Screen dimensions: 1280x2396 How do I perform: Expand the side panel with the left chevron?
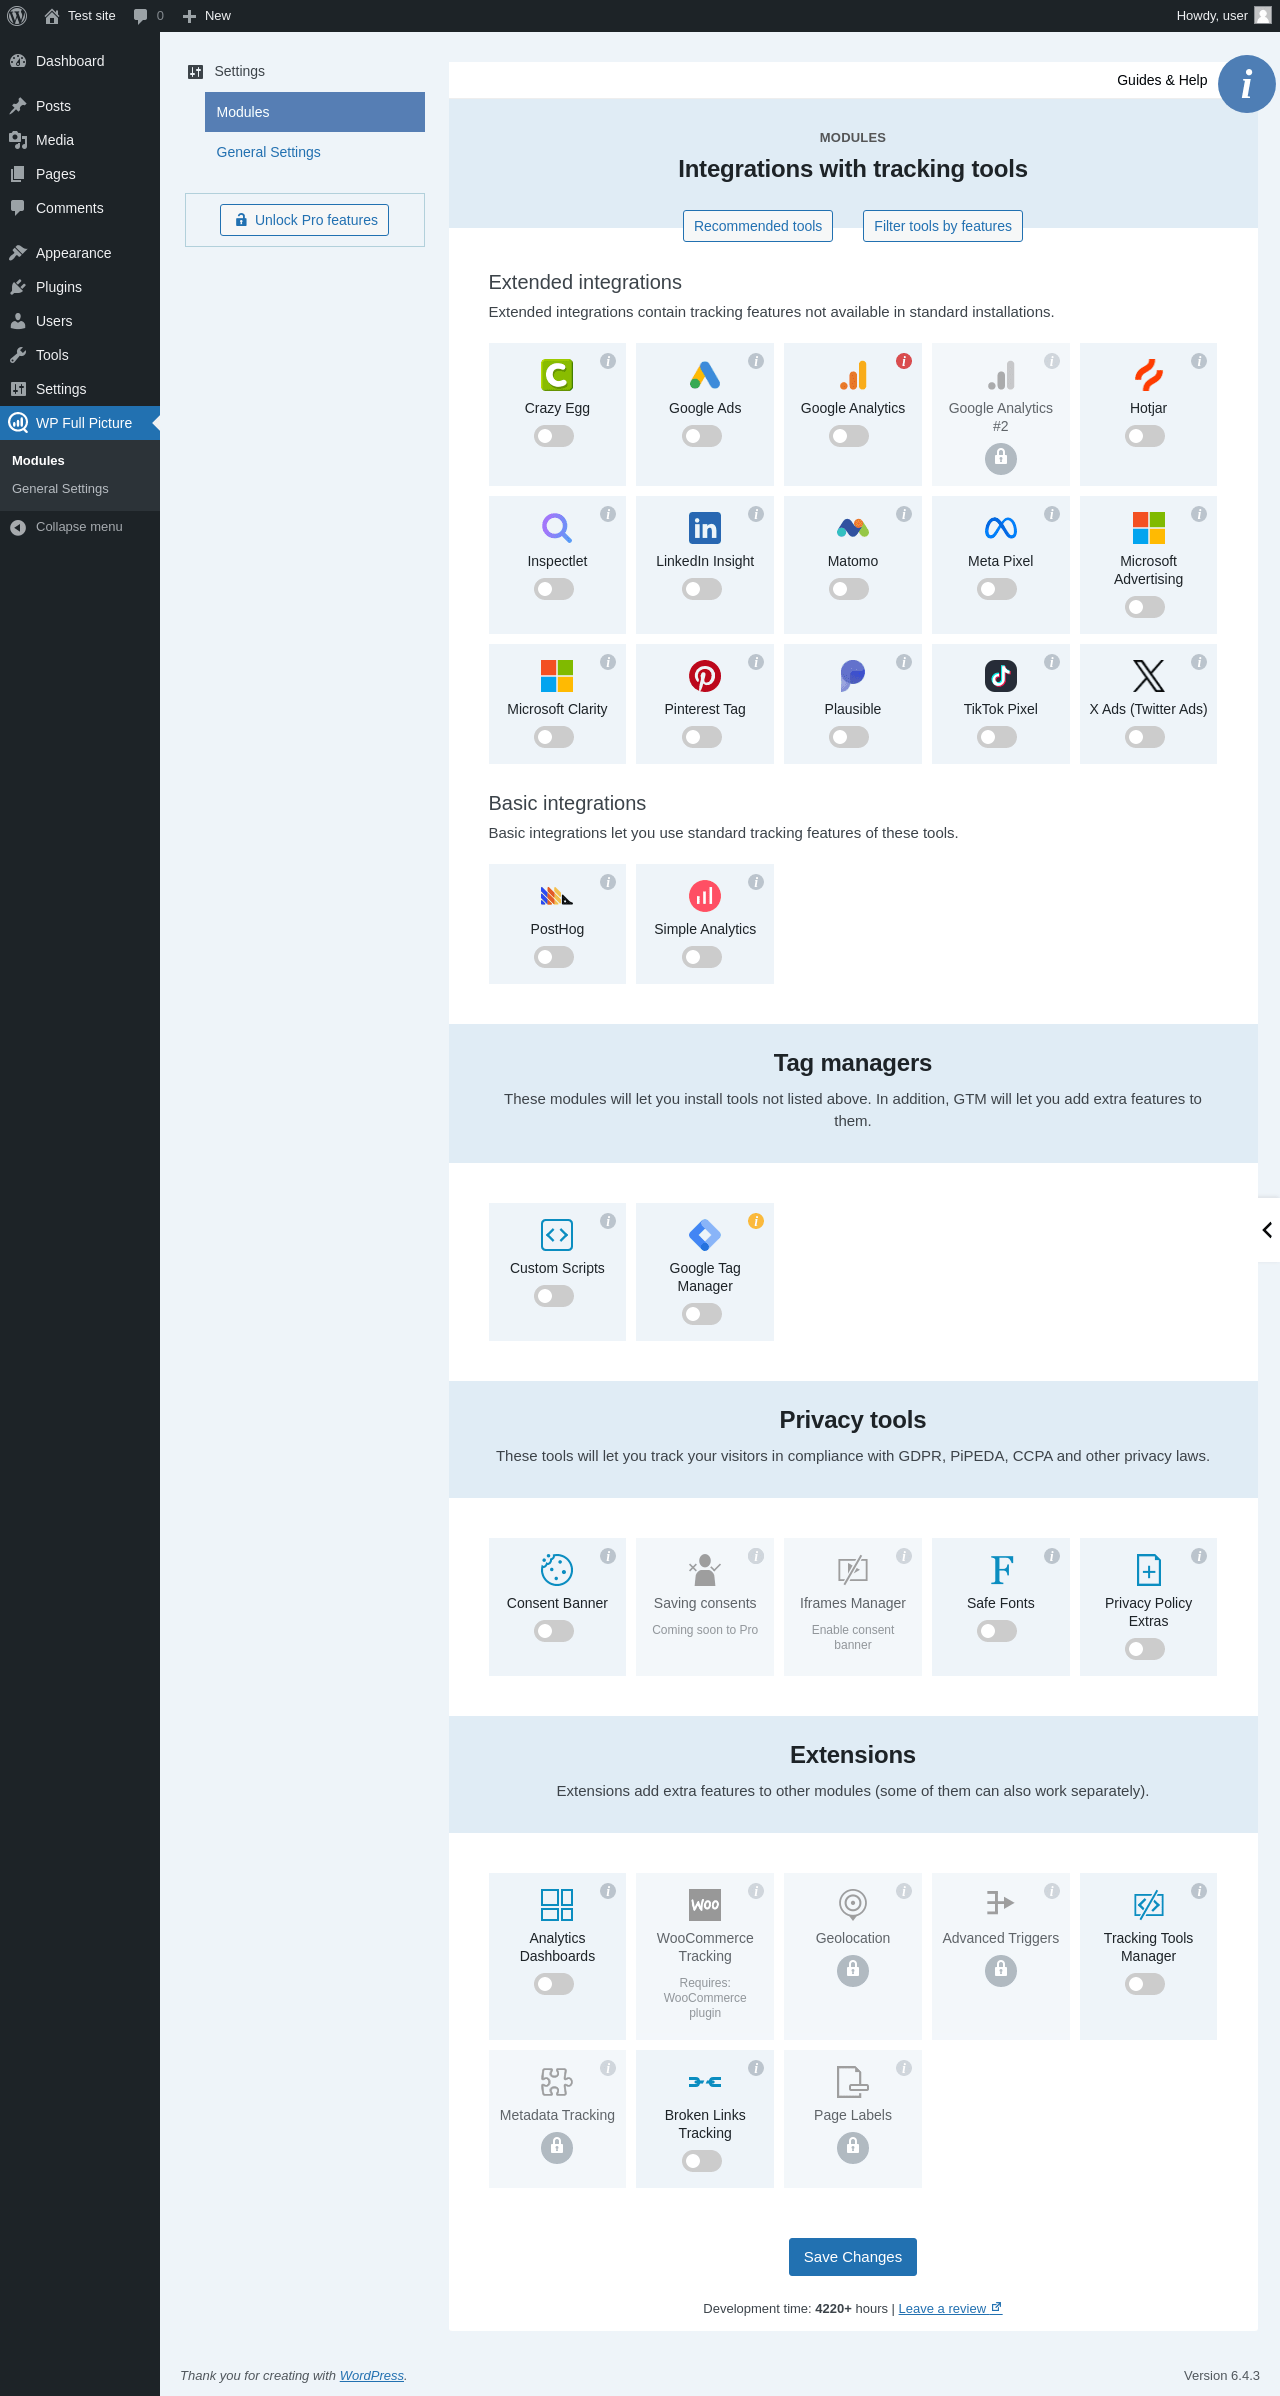1268,1230
